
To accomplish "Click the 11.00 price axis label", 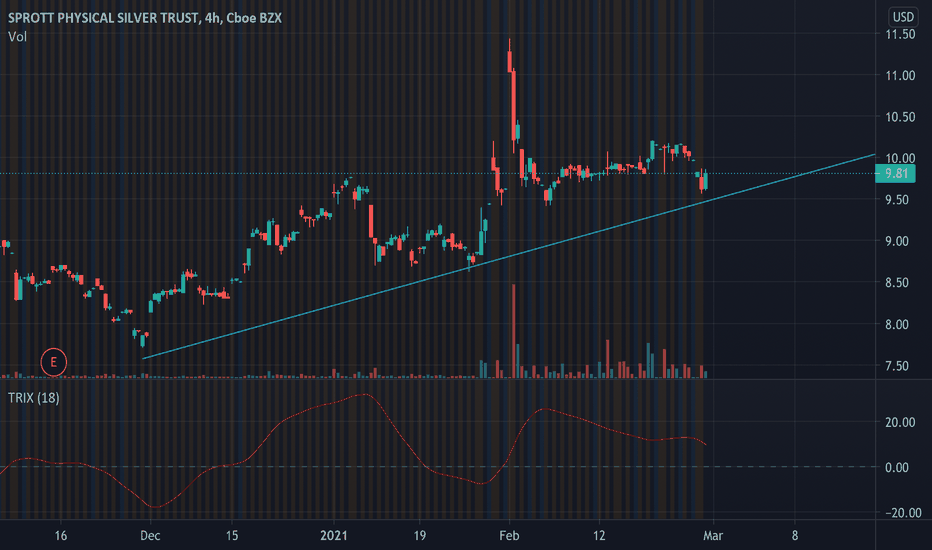I will pos(900,76).
